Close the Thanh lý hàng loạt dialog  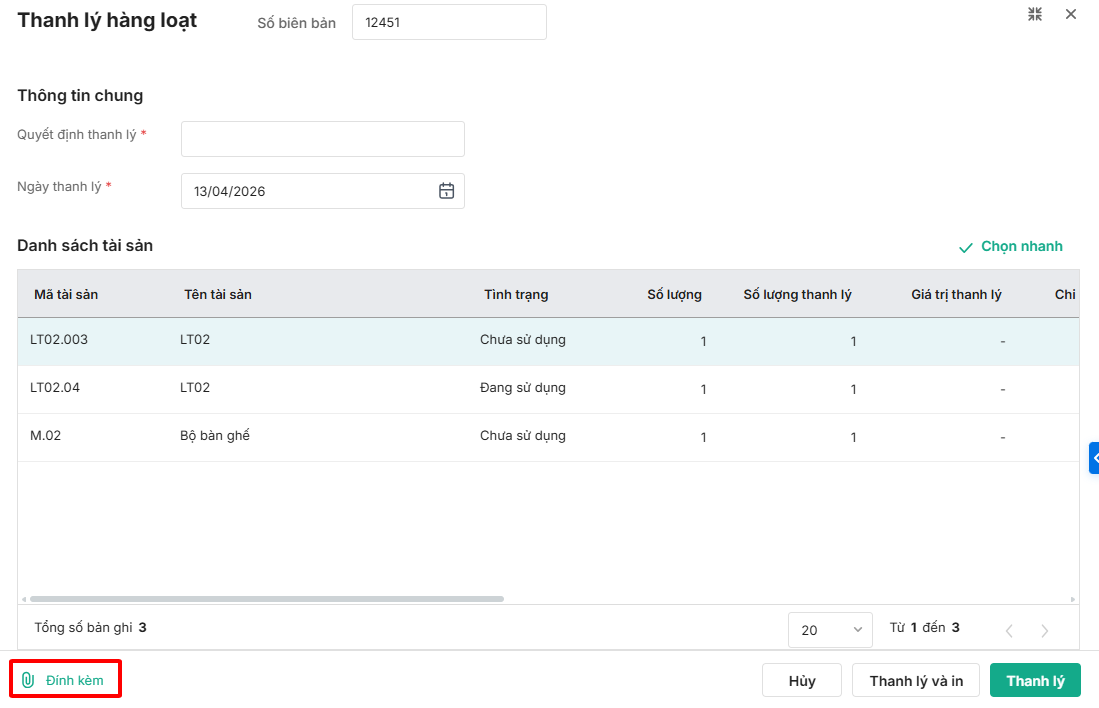tap(1071, 14)
